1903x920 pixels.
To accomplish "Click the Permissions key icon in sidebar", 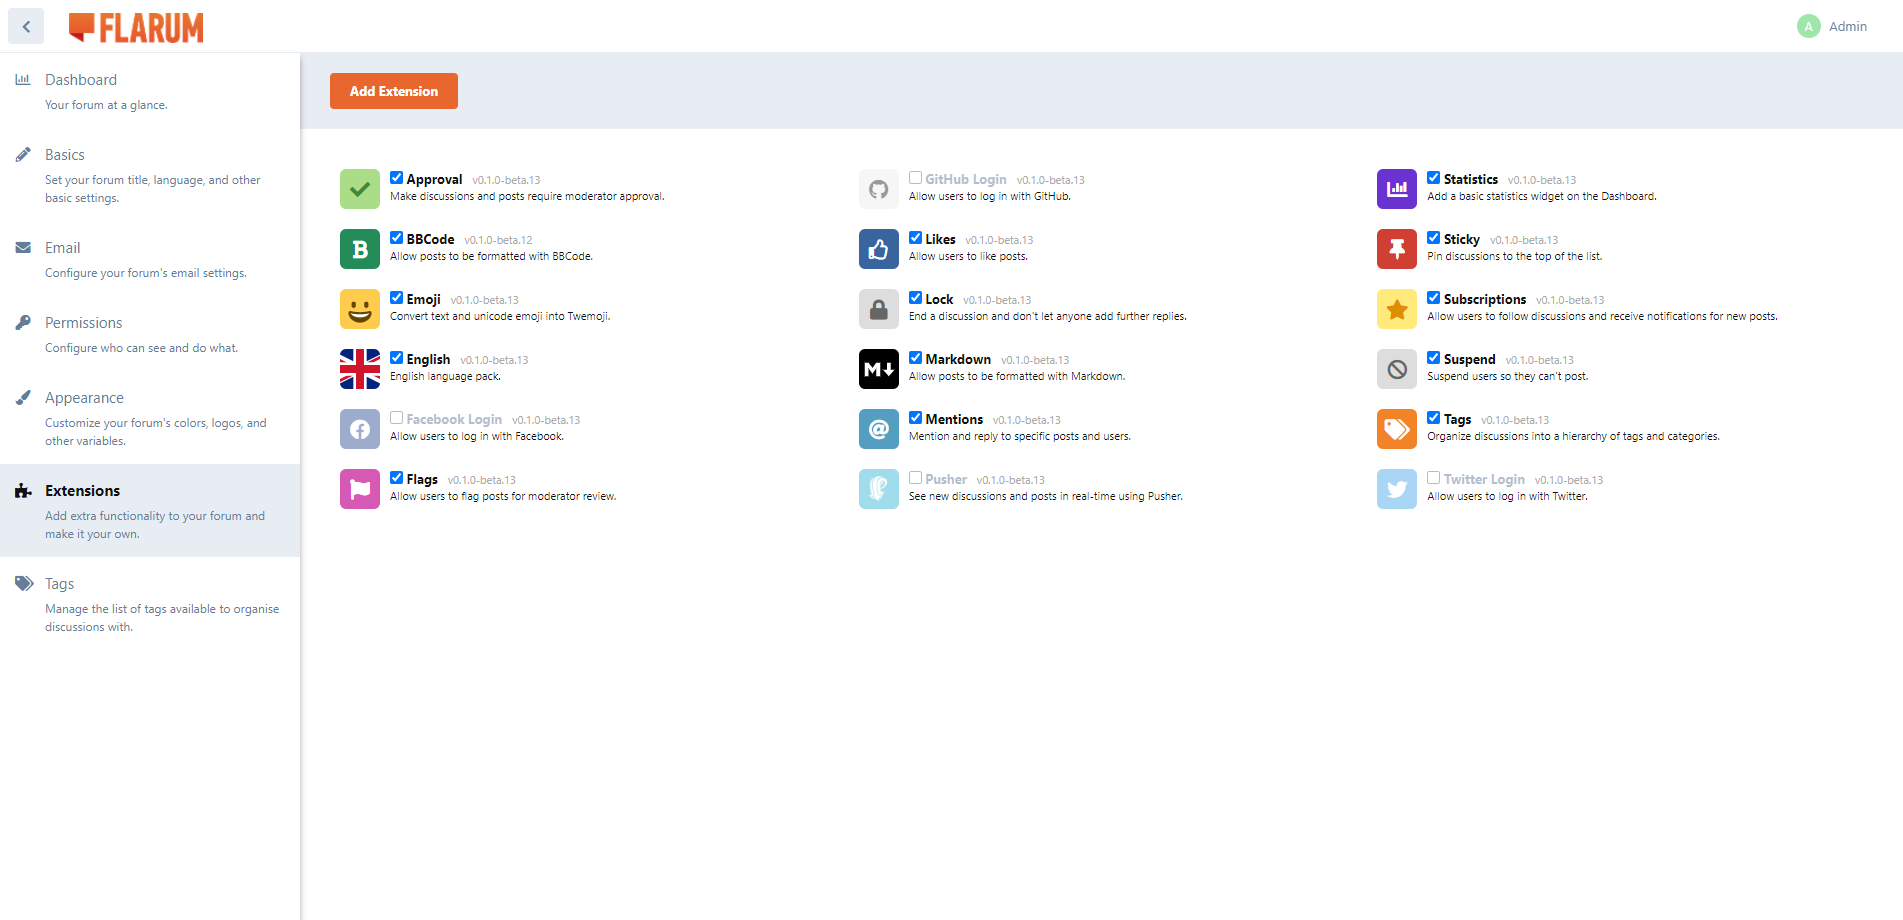I will tap(23, 322).
